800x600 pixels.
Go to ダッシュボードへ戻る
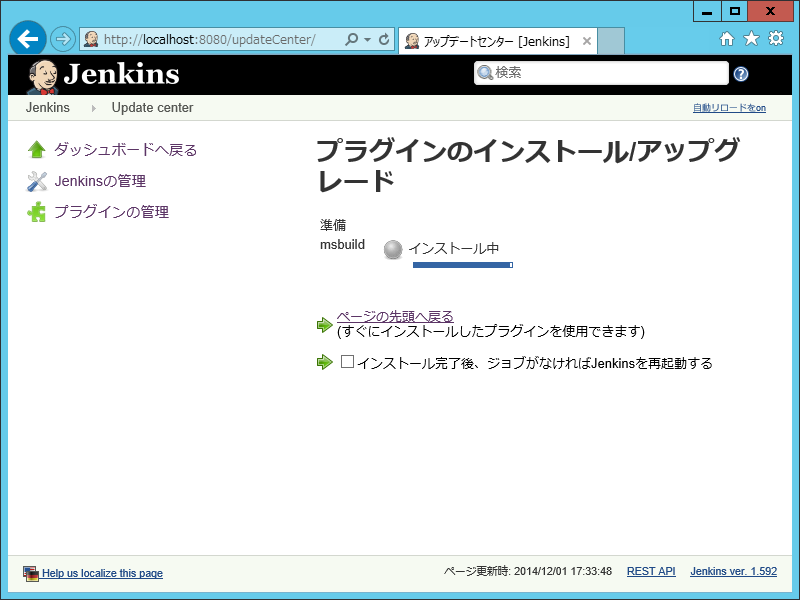(x=126, y=150)
